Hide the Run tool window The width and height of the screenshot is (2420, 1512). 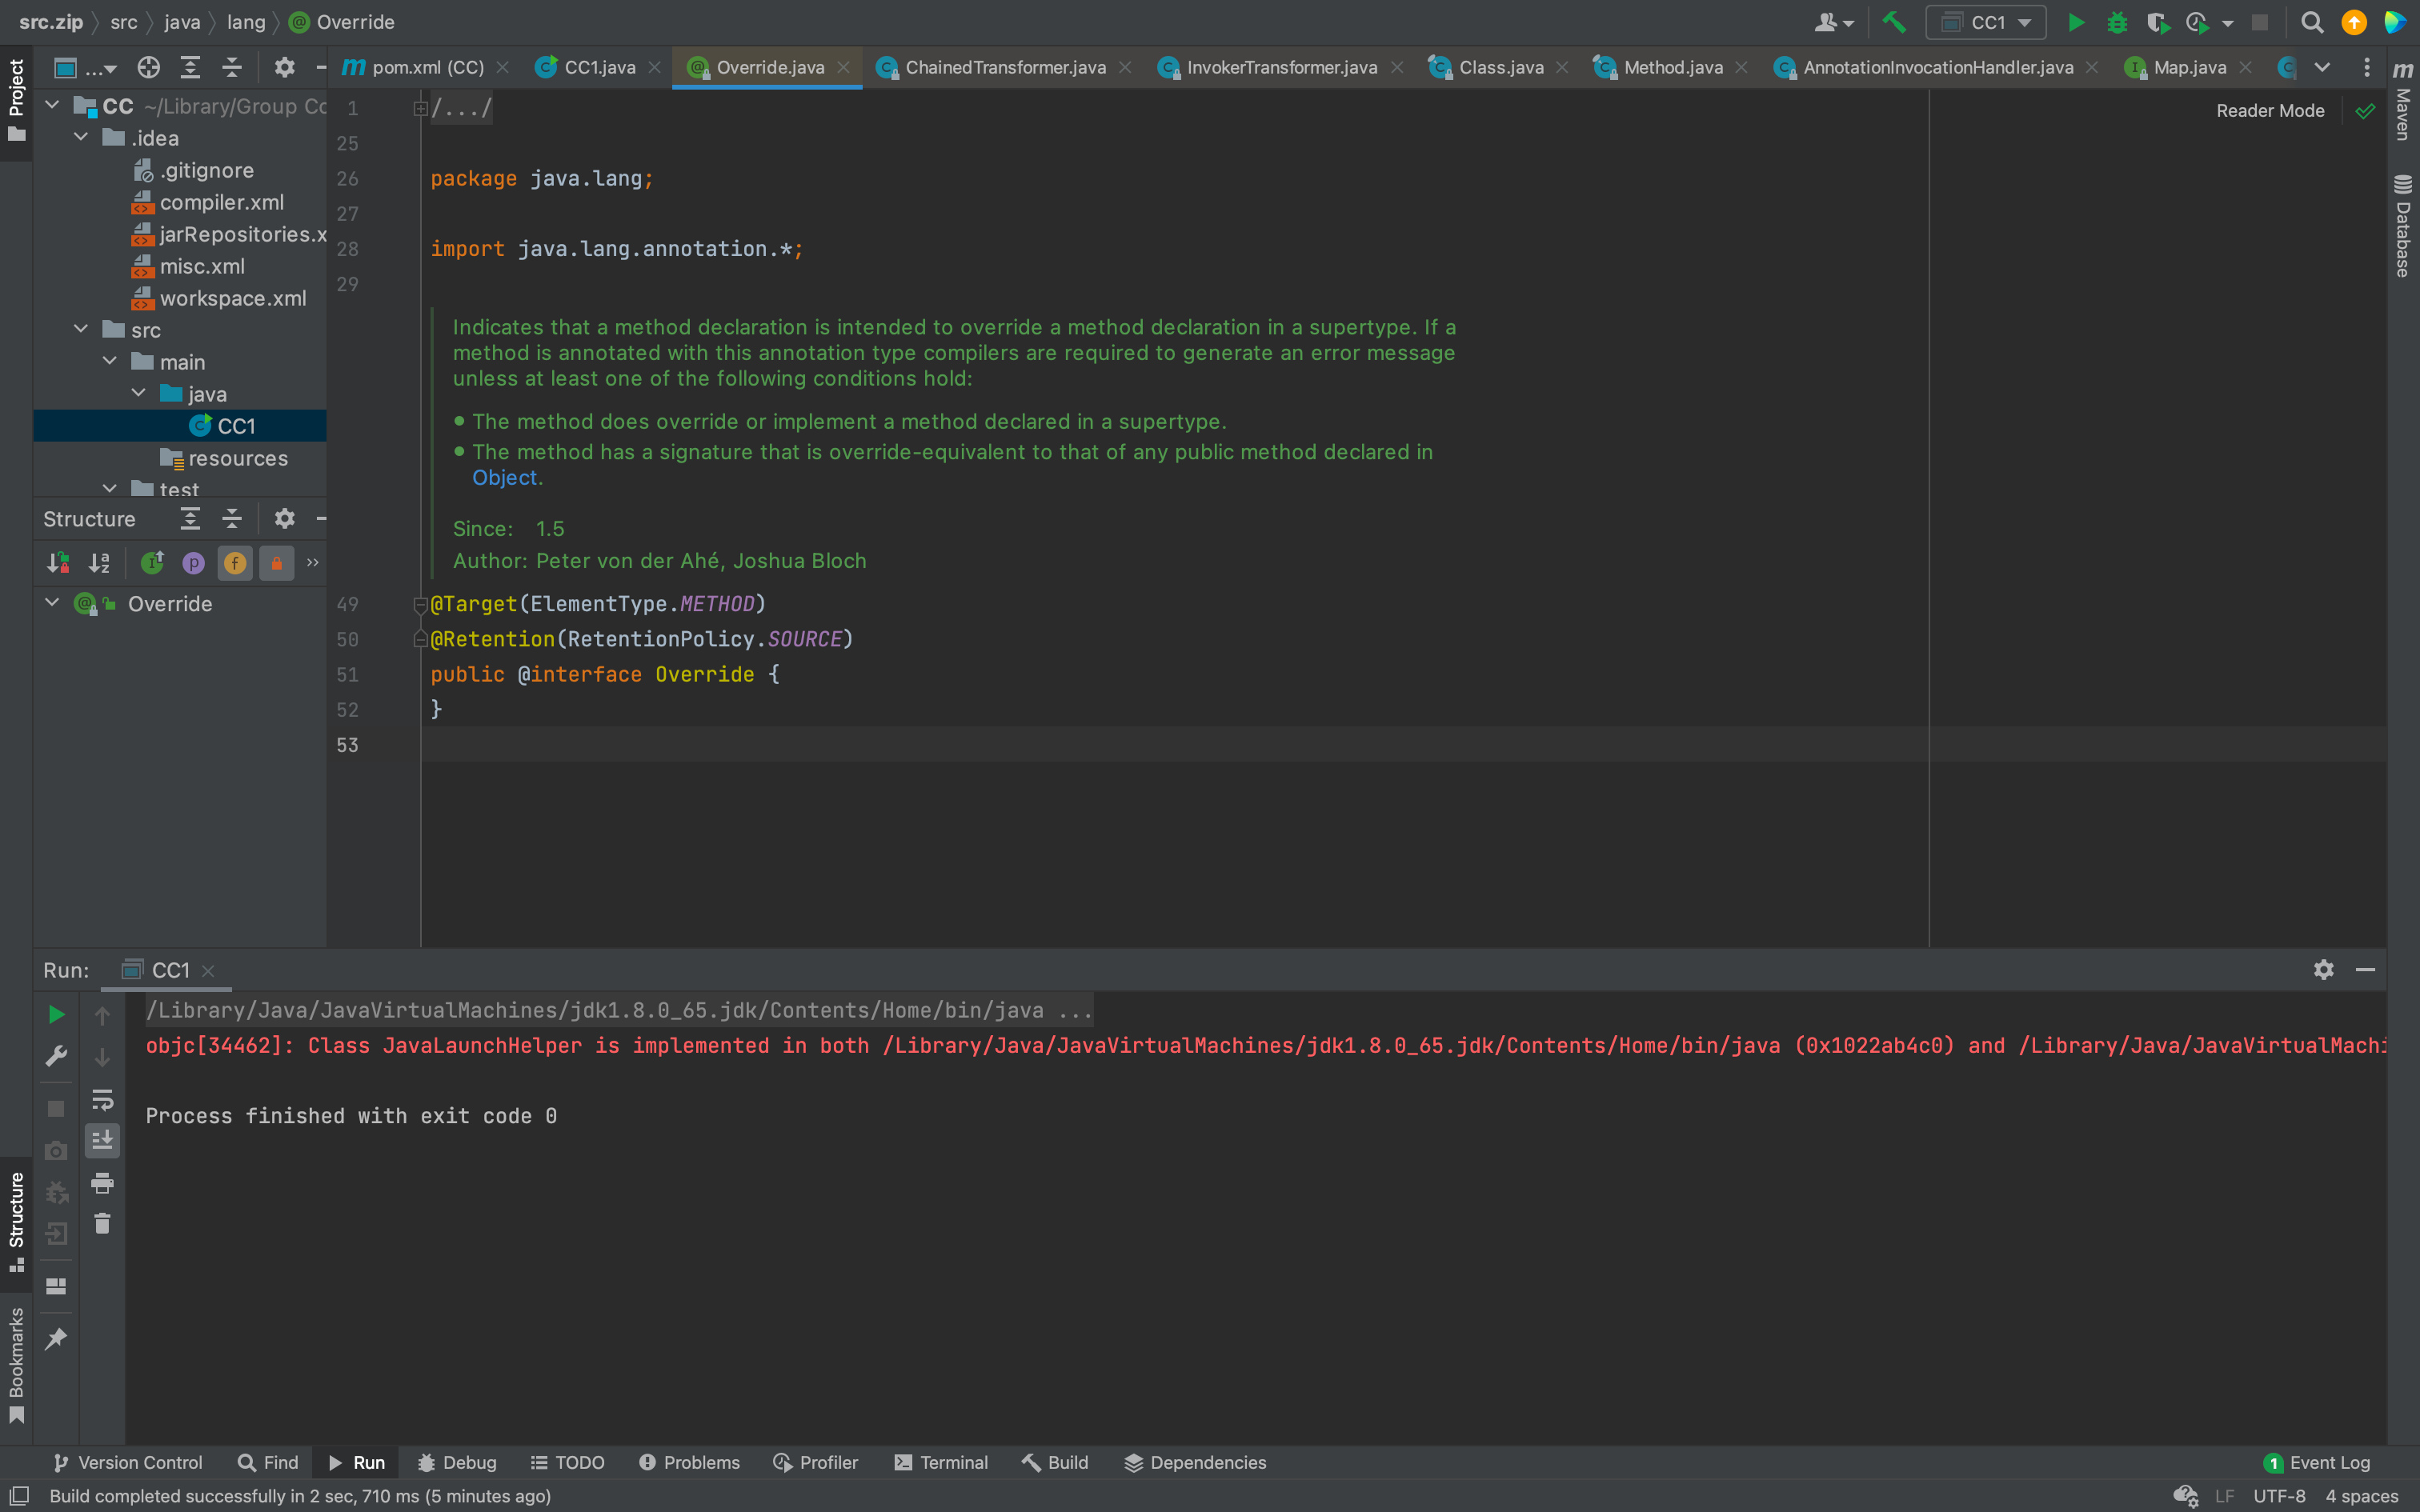coord(2365,969)
